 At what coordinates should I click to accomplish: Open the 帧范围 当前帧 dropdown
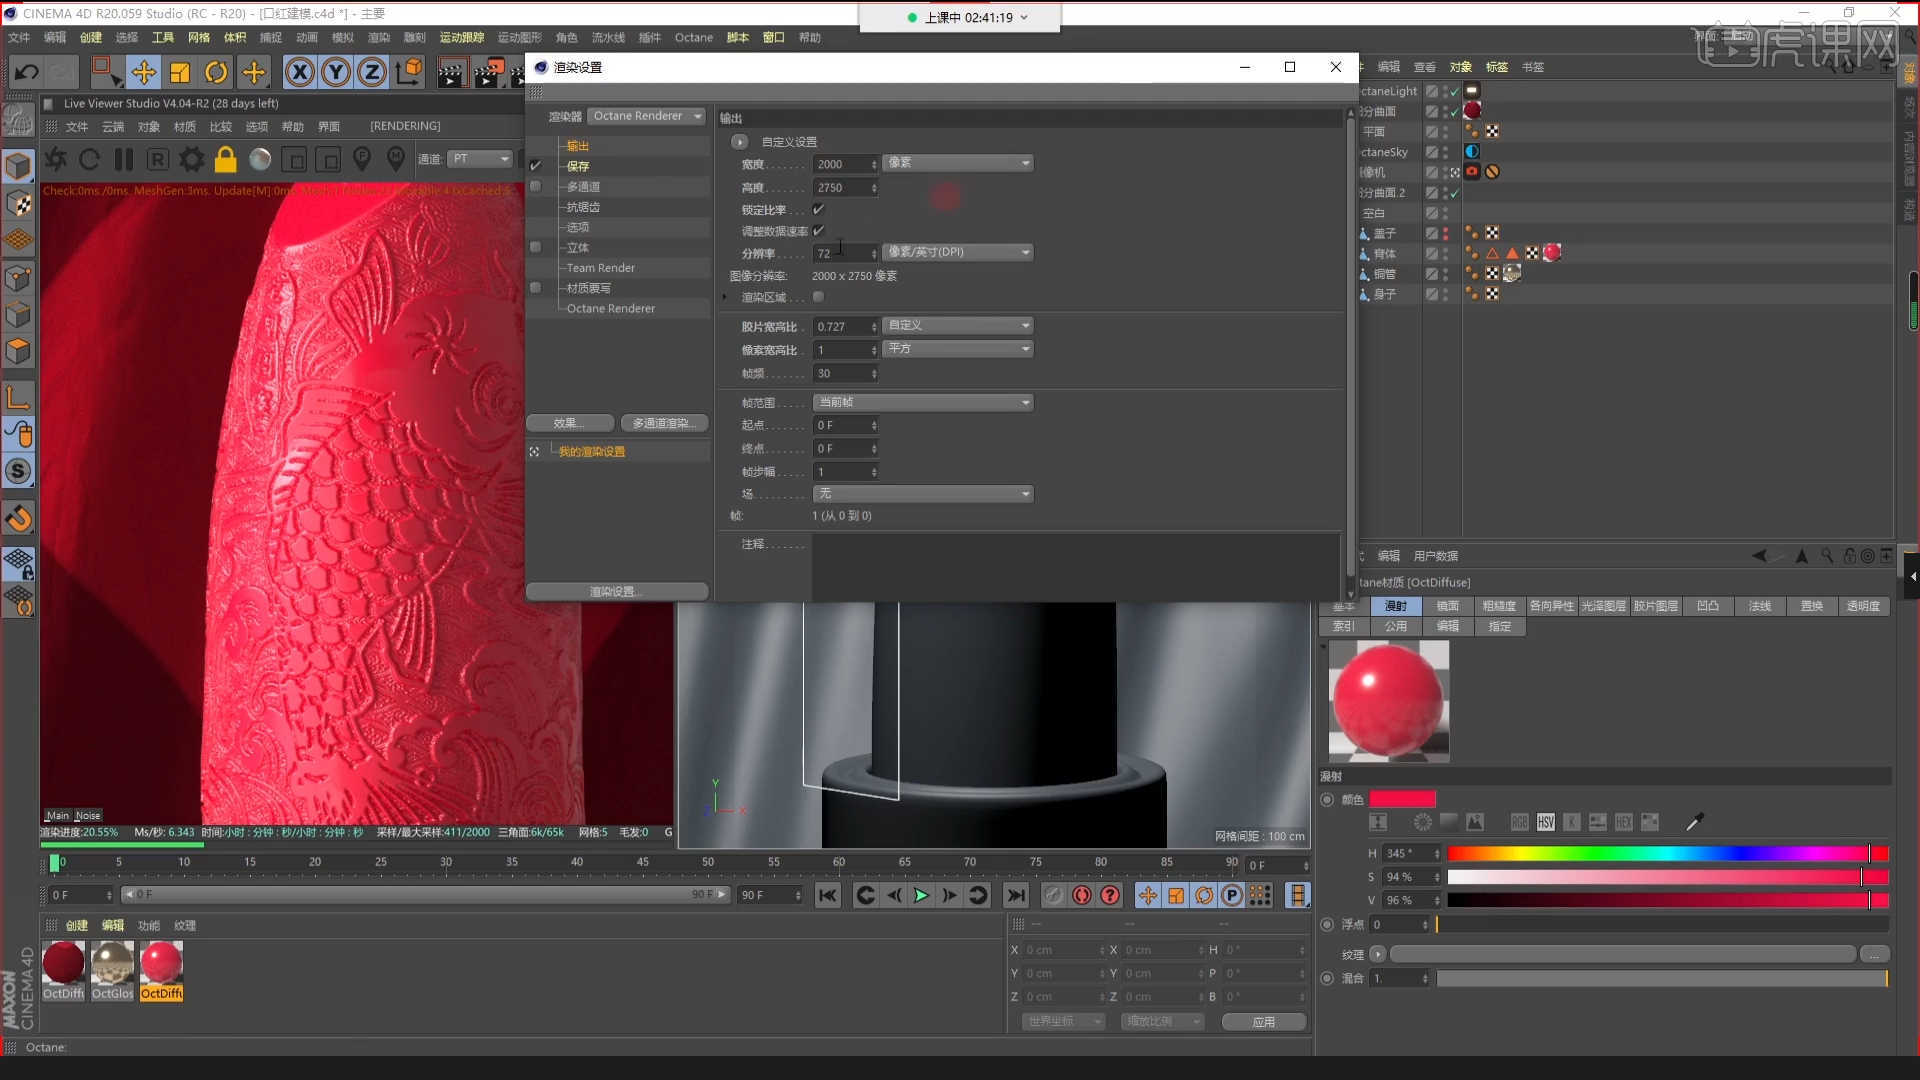(x=922, y=402)
